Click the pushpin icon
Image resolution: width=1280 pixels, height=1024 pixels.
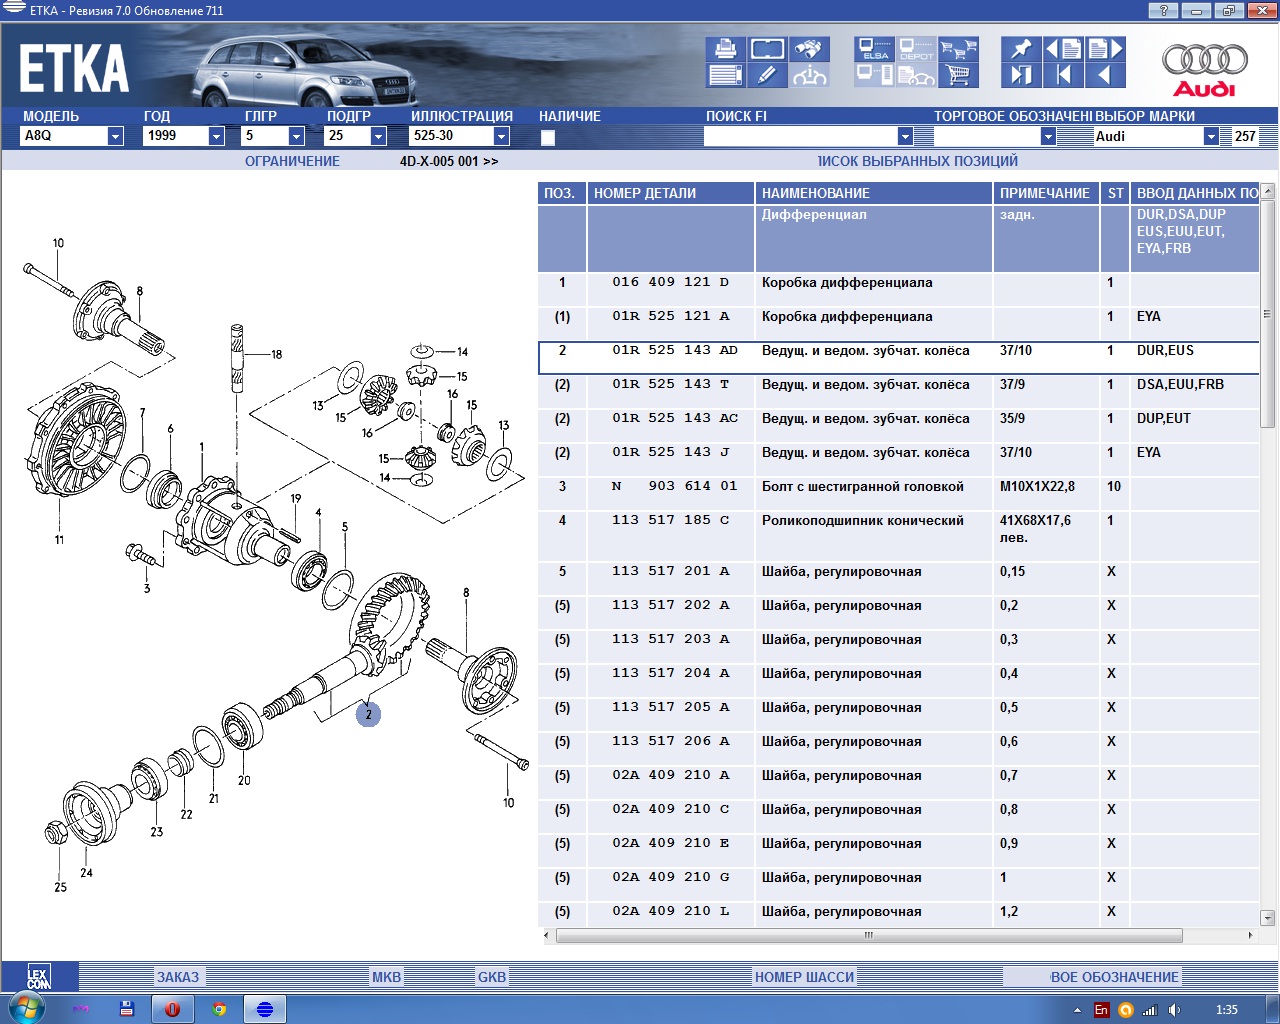pyautogui.click(x=1021, y=49)
